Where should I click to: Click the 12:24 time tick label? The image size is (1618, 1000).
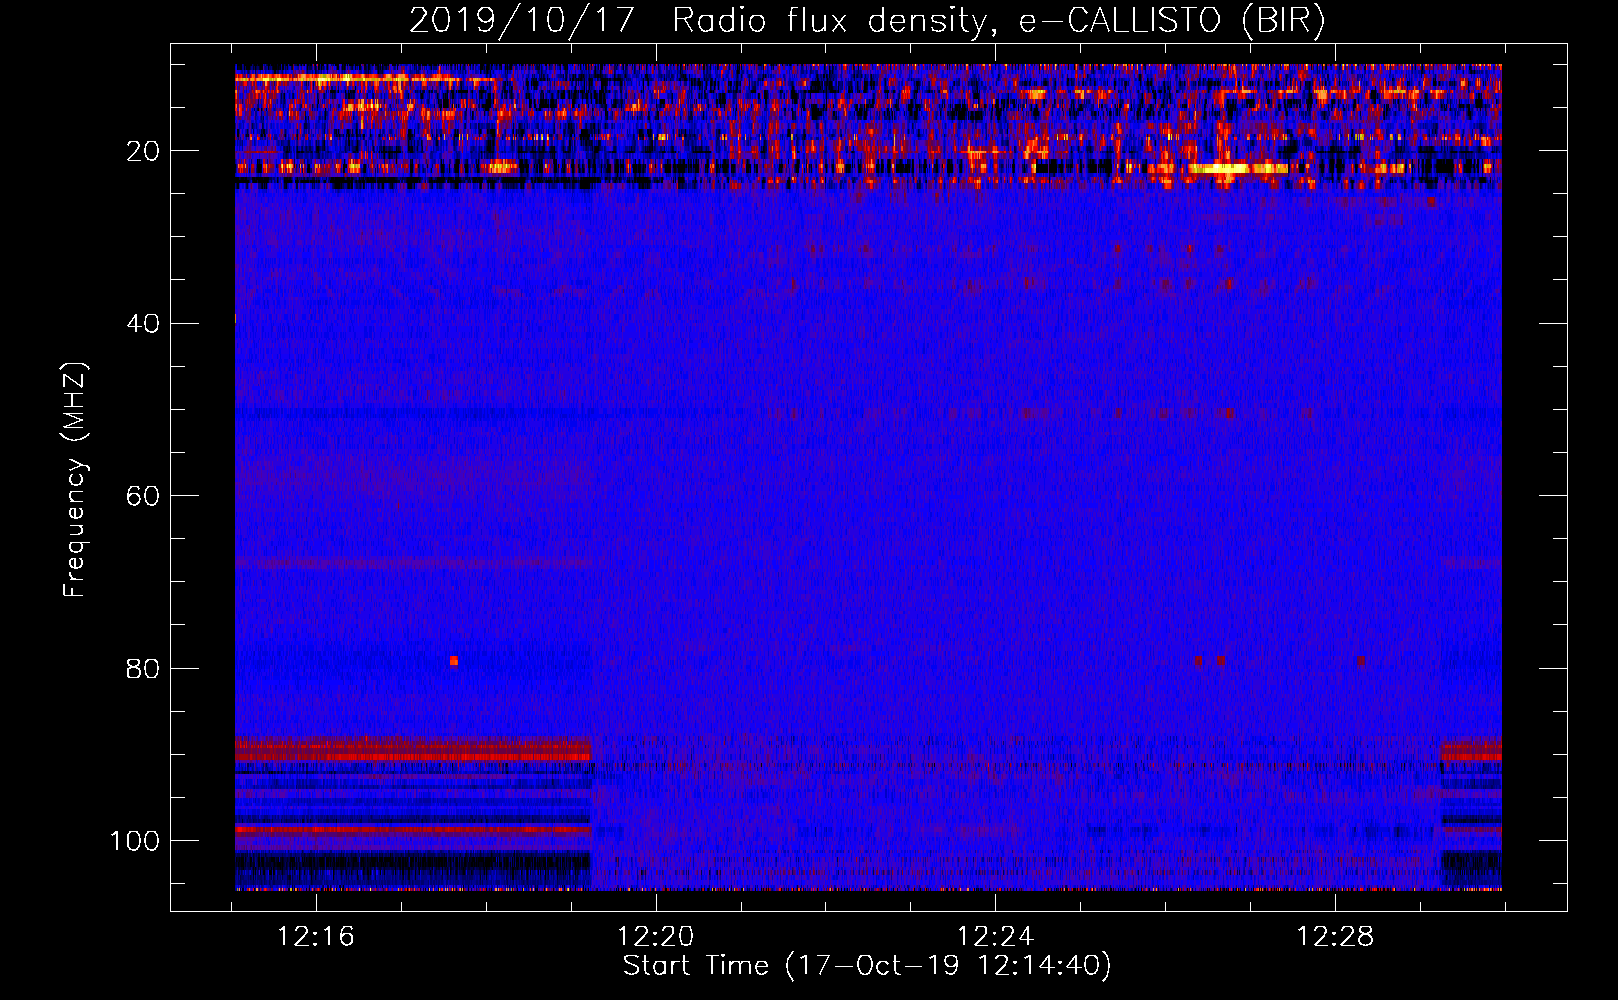[x=995, y=937]
